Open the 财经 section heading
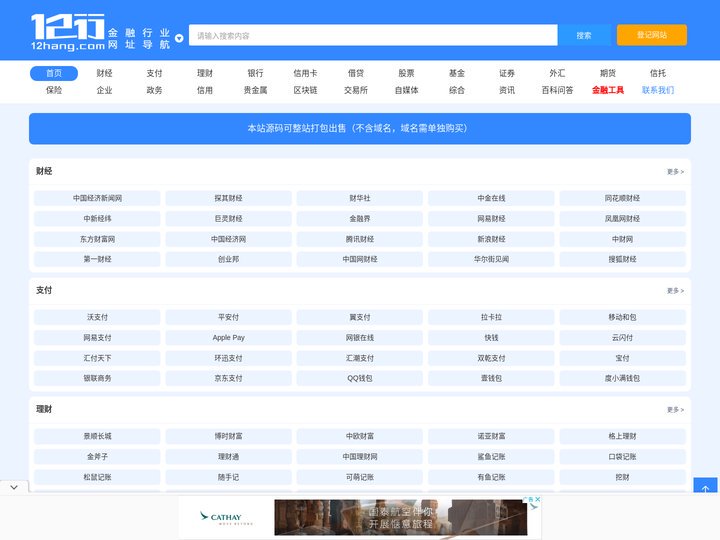 [x=44, y=171]
